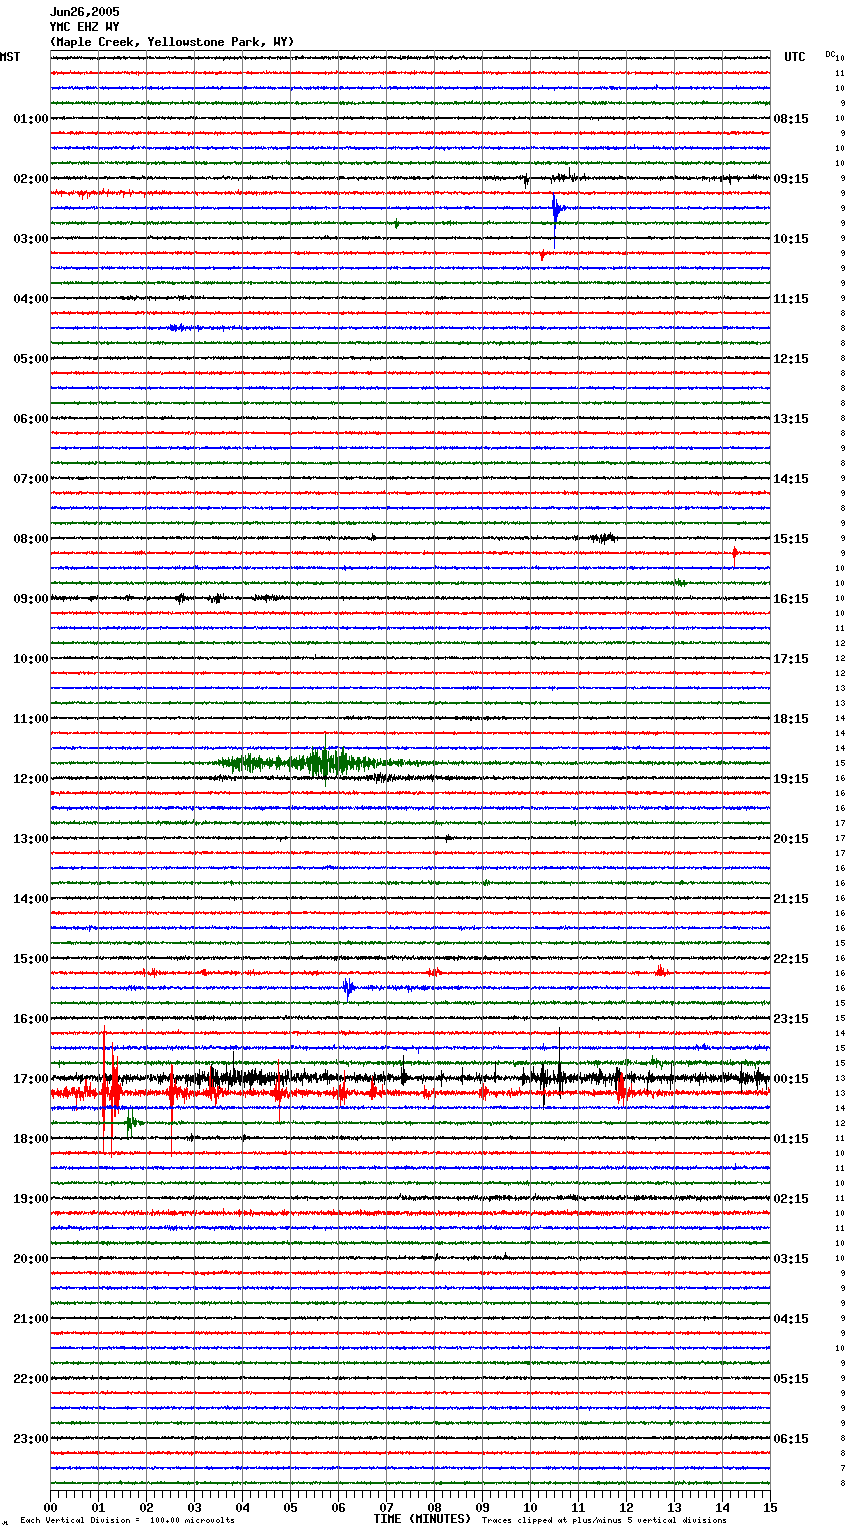Click the 12 minute tick label on bottom axis
The image size is (850, 1534).
click(626, 1507)
